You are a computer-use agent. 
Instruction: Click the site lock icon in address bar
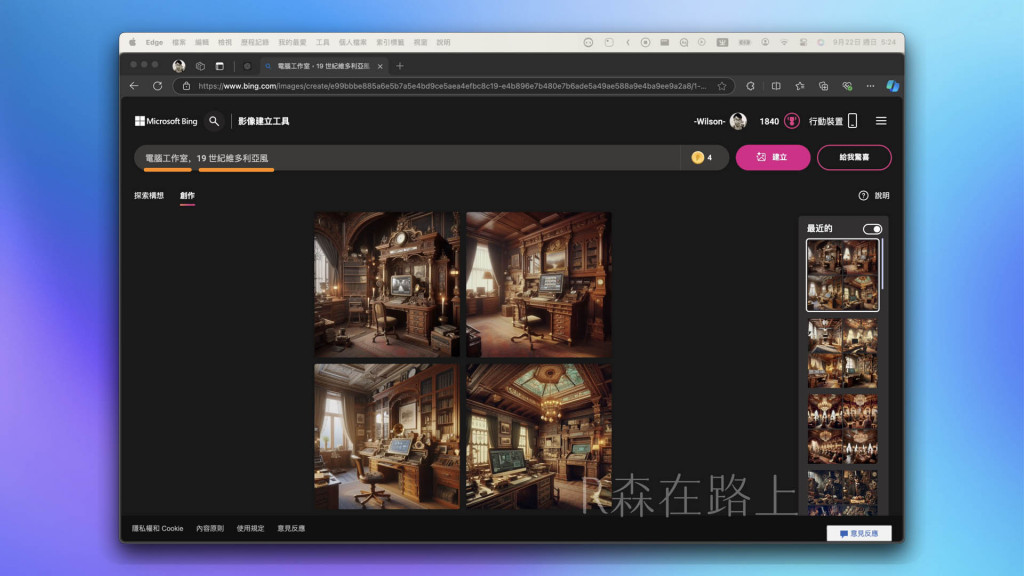(186, 86)
